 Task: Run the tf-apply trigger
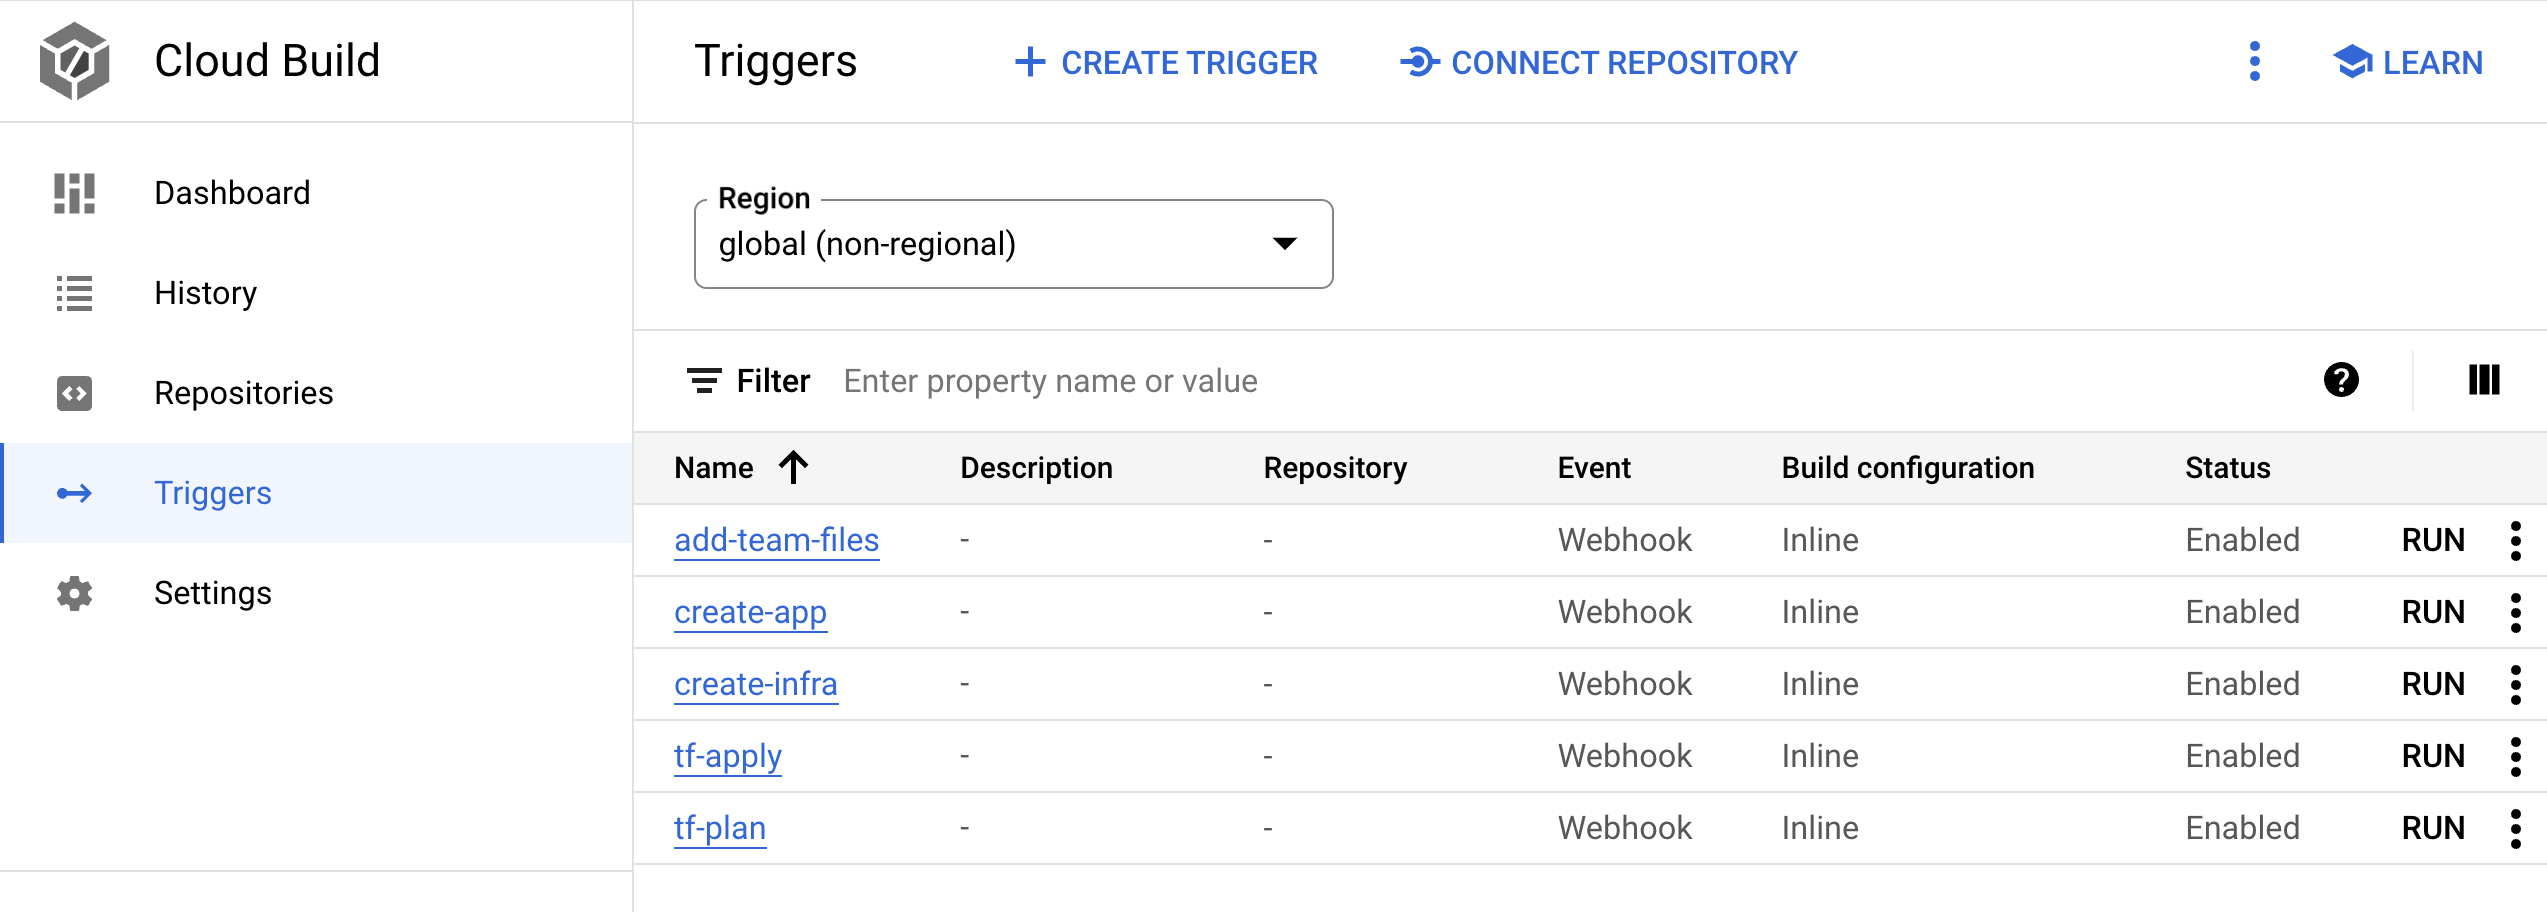tap(2432, 756)
